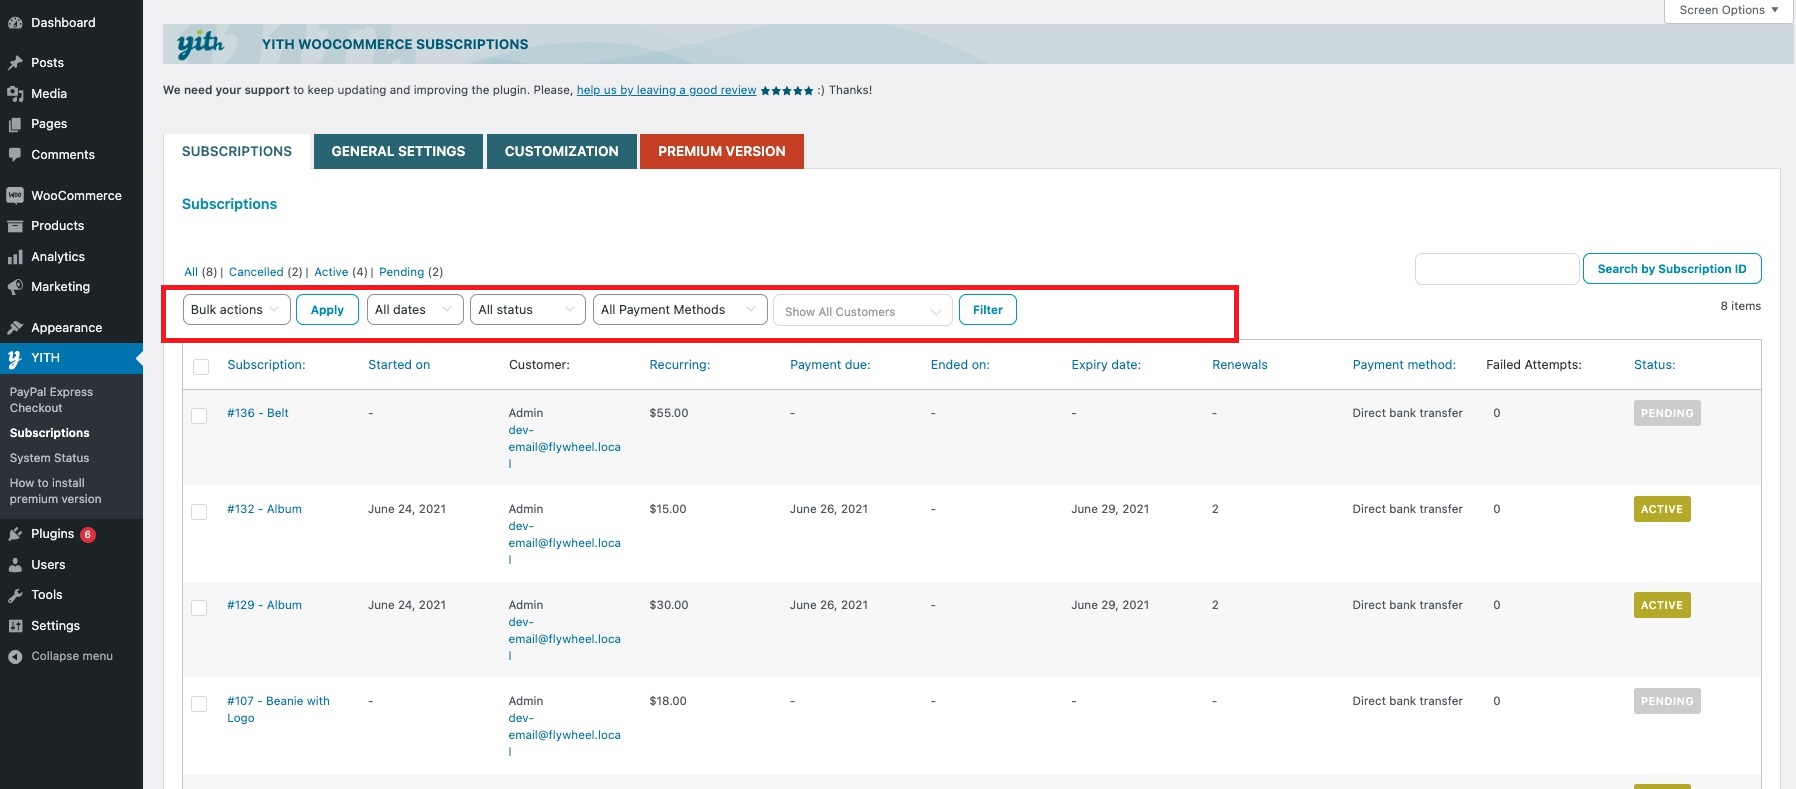Click the Users icon in sidebar

[15, 565]
